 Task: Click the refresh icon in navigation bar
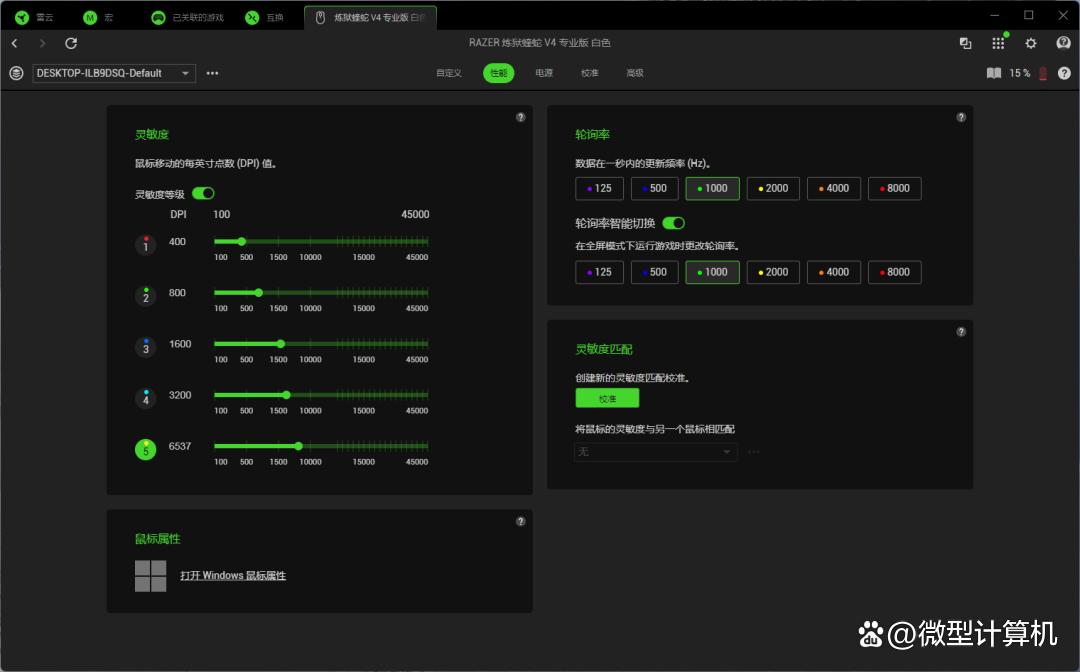click(71, 43)
